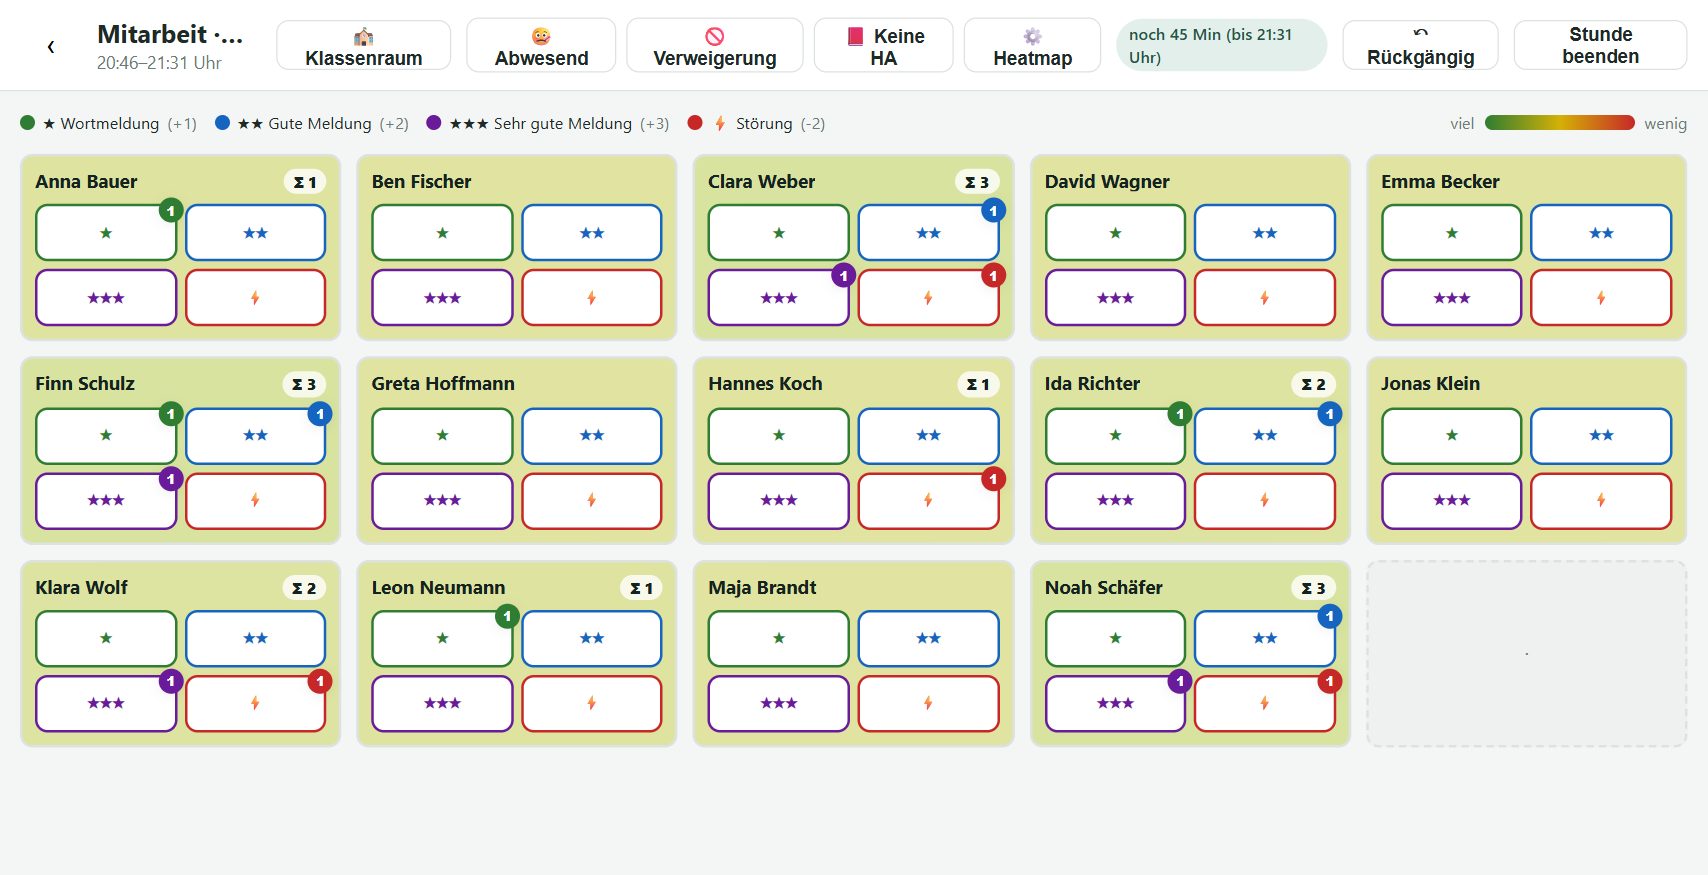Click the viel-wenig heatmap gradient bar

[x=1560, y=123]
